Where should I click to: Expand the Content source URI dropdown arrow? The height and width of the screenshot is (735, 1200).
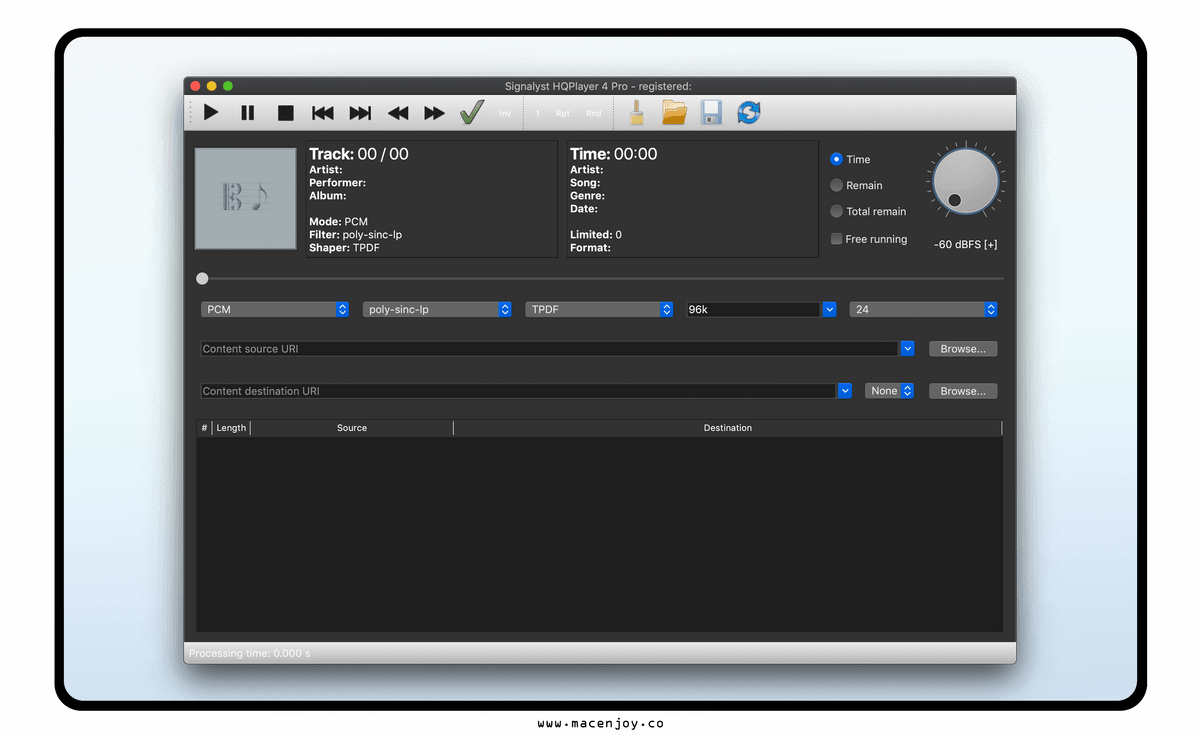(x=908, y=349)
